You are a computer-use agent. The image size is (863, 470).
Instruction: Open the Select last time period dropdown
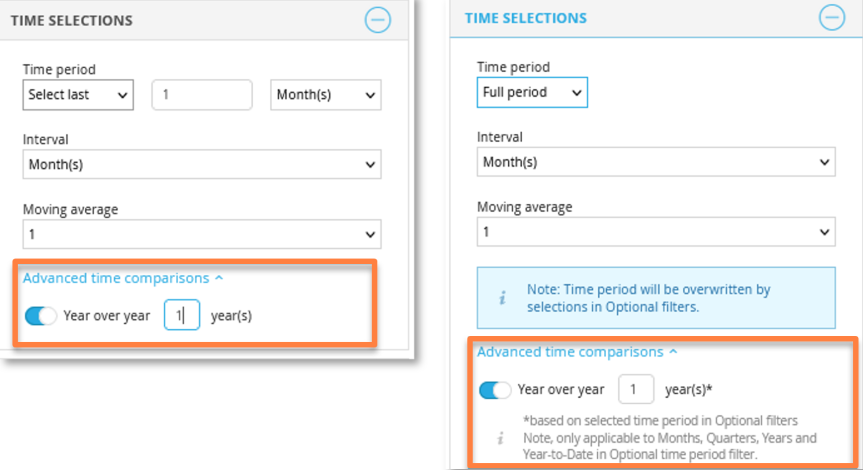click(78, 95)
